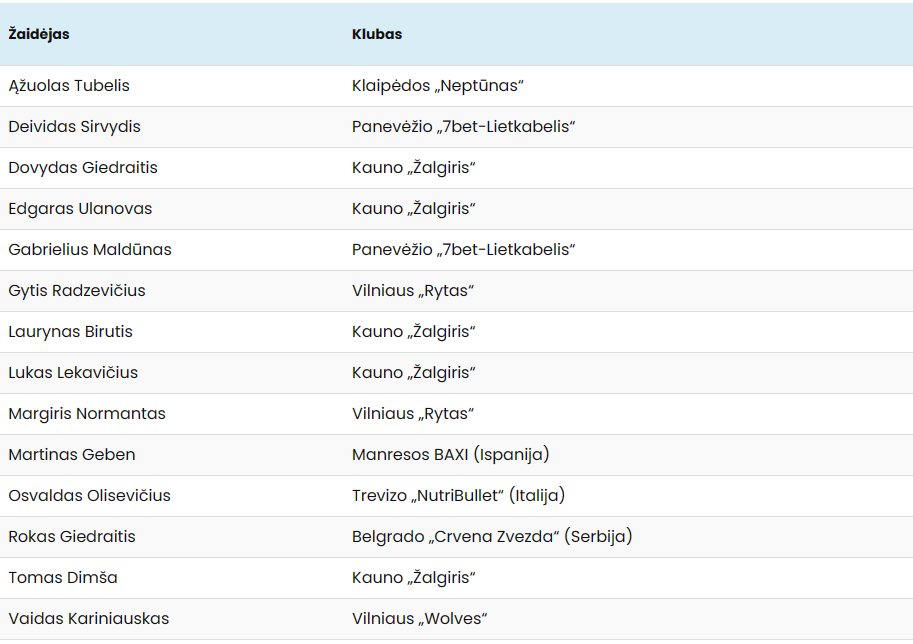Click Belgrado „Crvena Zvezda“ (Serbija) club
This screenshot has width=913, height=644.
[492, 537]
